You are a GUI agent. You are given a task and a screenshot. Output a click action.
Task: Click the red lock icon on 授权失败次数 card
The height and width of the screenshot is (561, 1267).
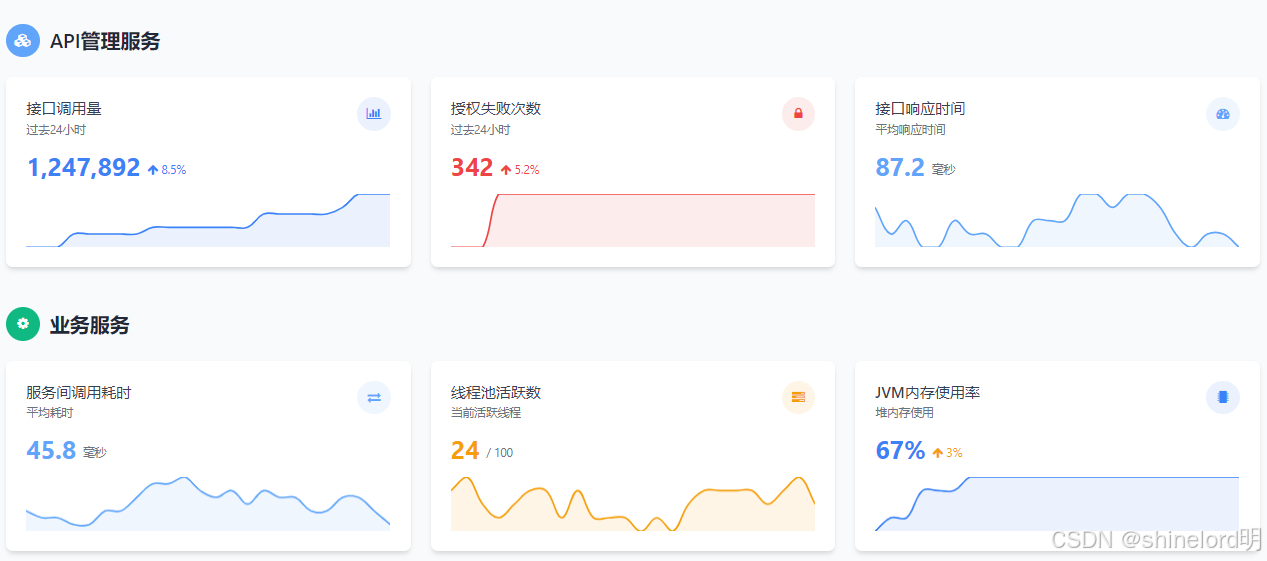point(798,114)
